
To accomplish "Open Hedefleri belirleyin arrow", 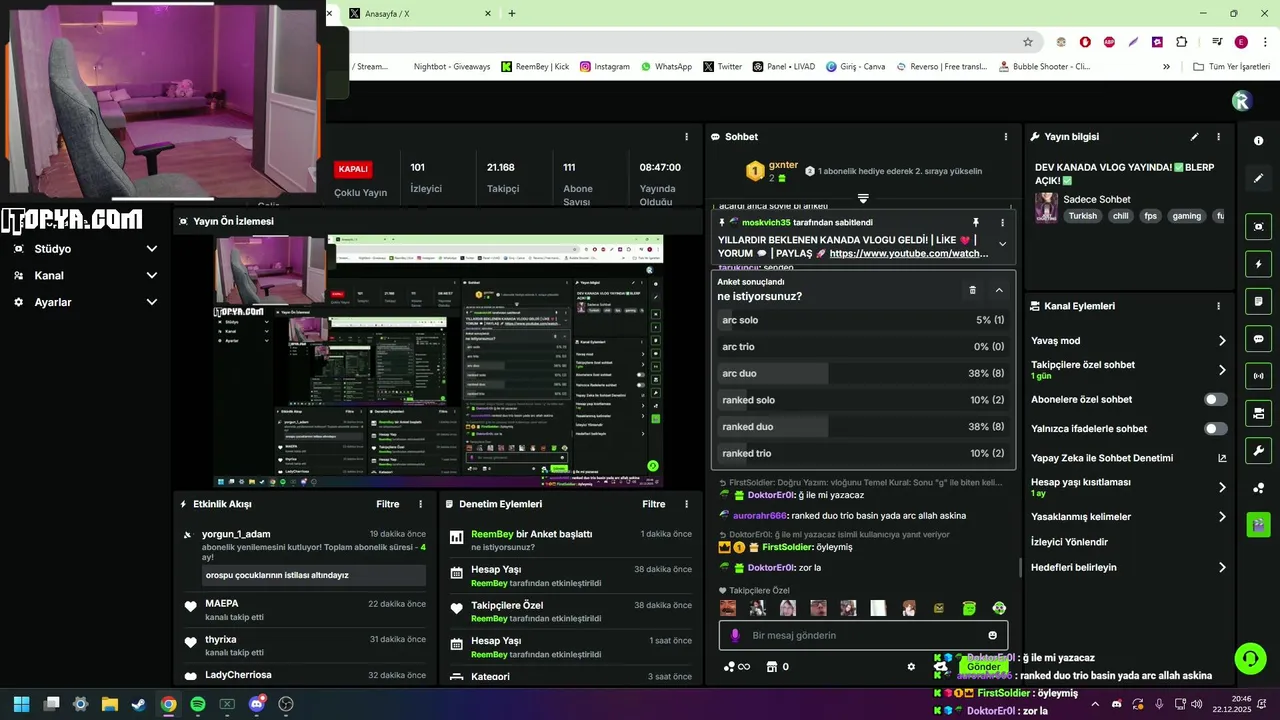I will pos(1222,567).
